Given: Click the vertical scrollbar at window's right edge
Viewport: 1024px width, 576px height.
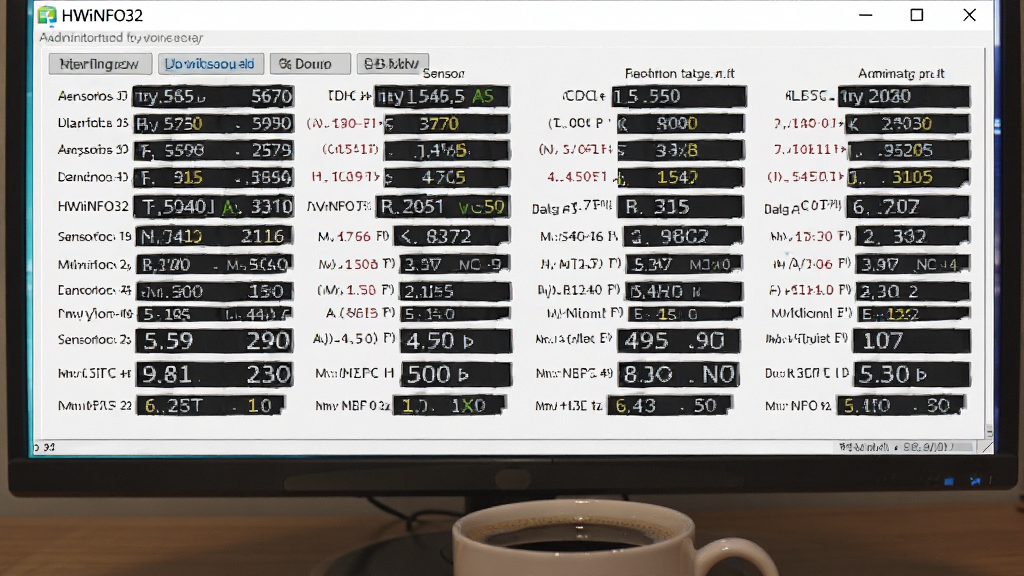Looking at the screenshot, I should click(x=989, y=242).
